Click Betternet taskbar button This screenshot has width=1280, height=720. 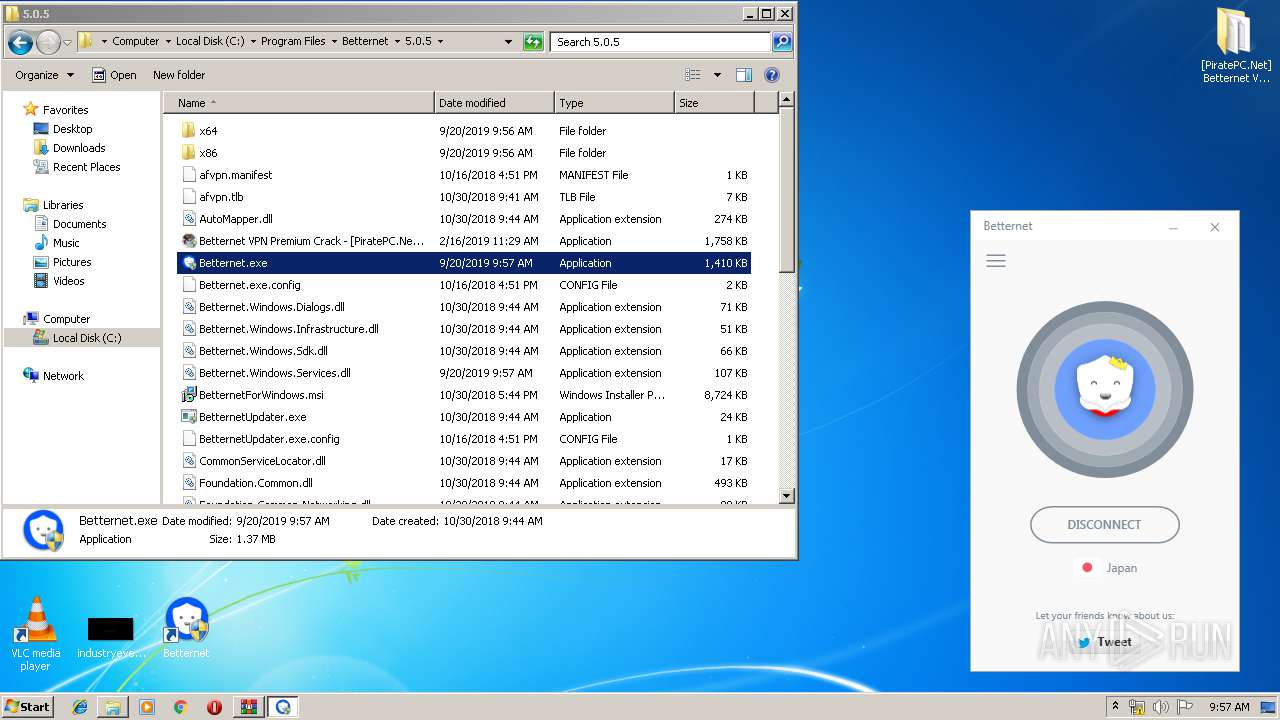click(x=284, y=707)
